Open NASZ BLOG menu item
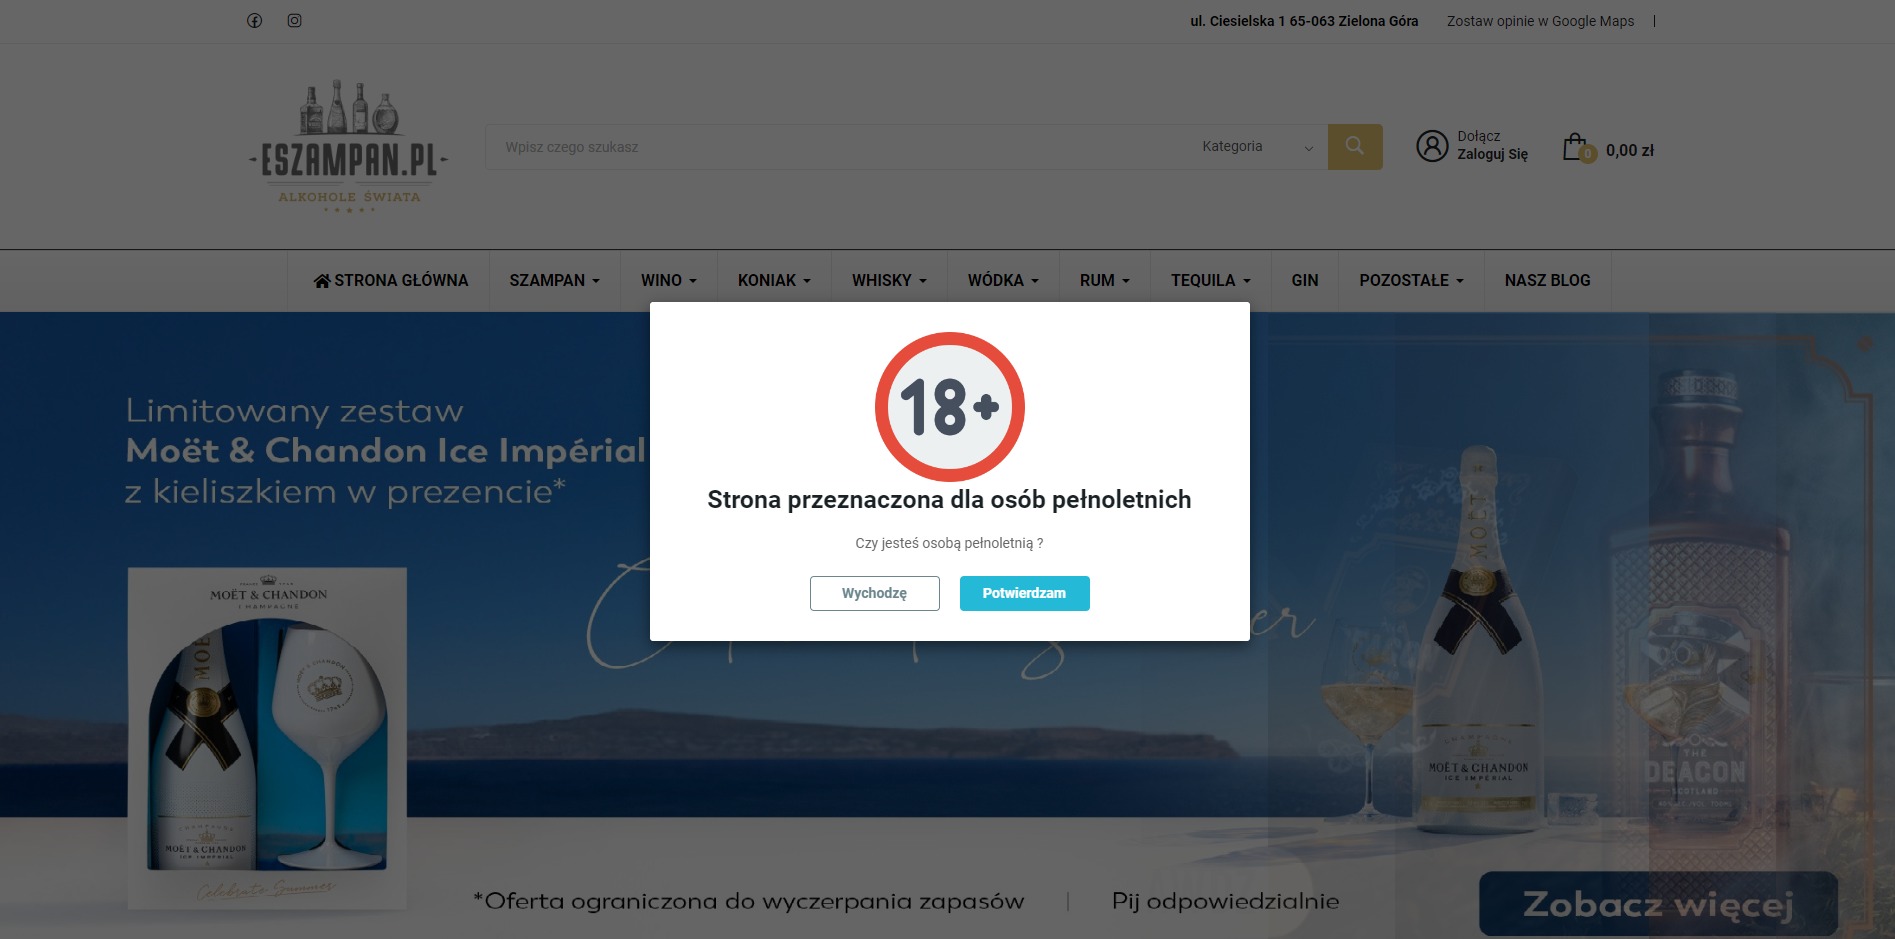 [1547, 280]
